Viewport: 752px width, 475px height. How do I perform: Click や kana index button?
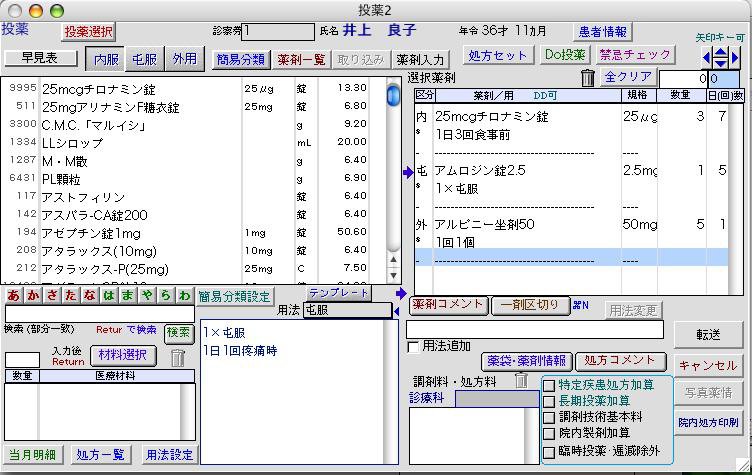click(147, 296)
